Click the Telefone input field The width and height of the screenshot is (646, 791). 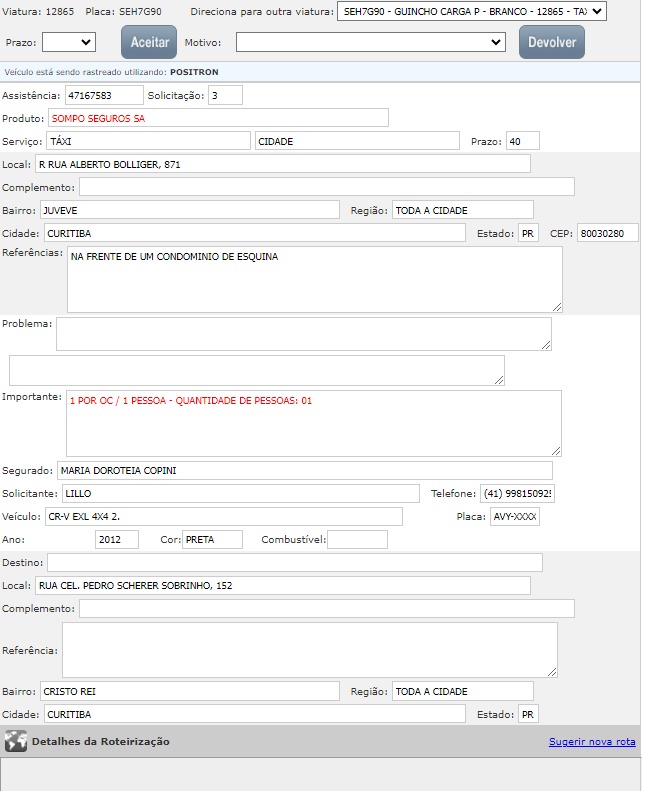point(517,494)
